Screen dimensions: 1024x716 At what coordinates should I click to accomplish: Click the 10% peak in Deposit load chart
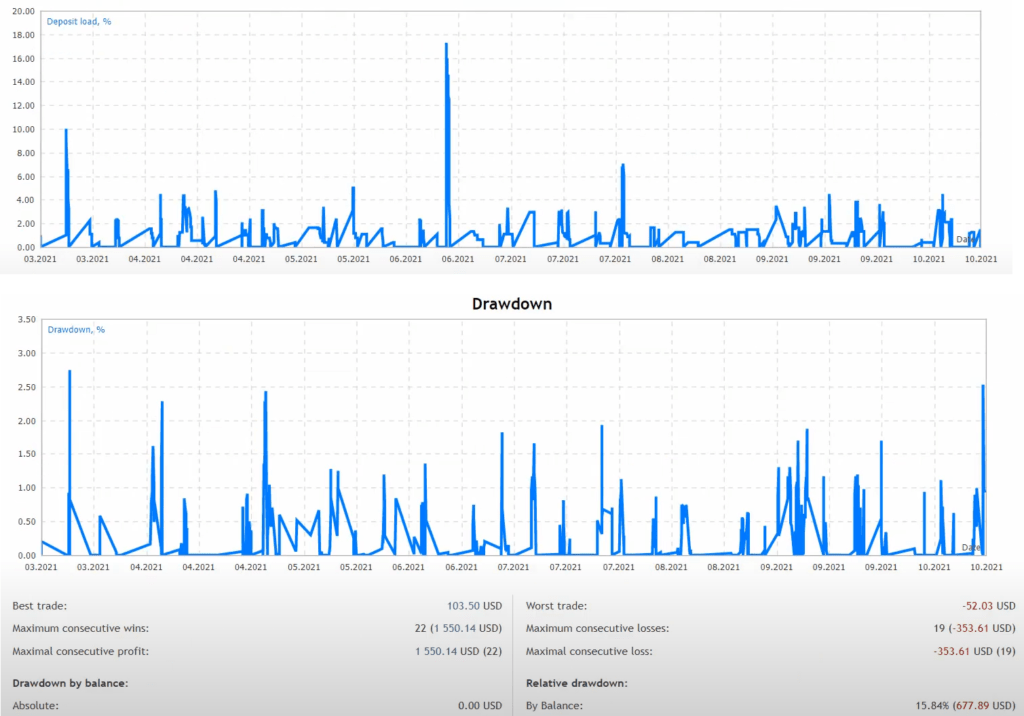pyautogui.click(x=66, y=131)
